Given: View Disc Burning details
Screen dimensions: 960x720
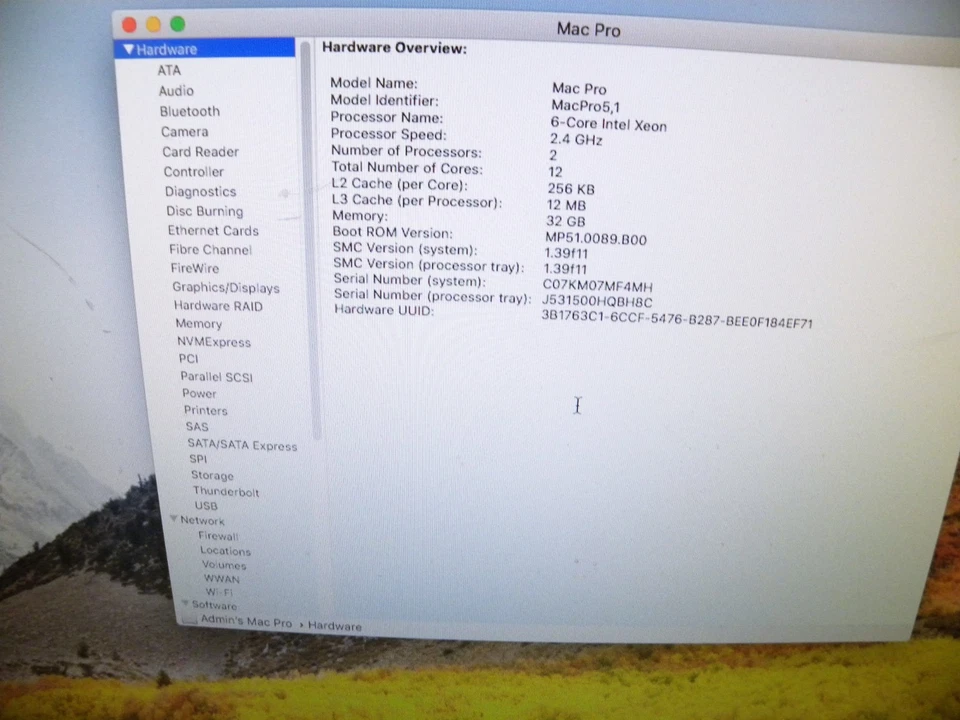Looking at the screenshot, I should click(204, 211).
